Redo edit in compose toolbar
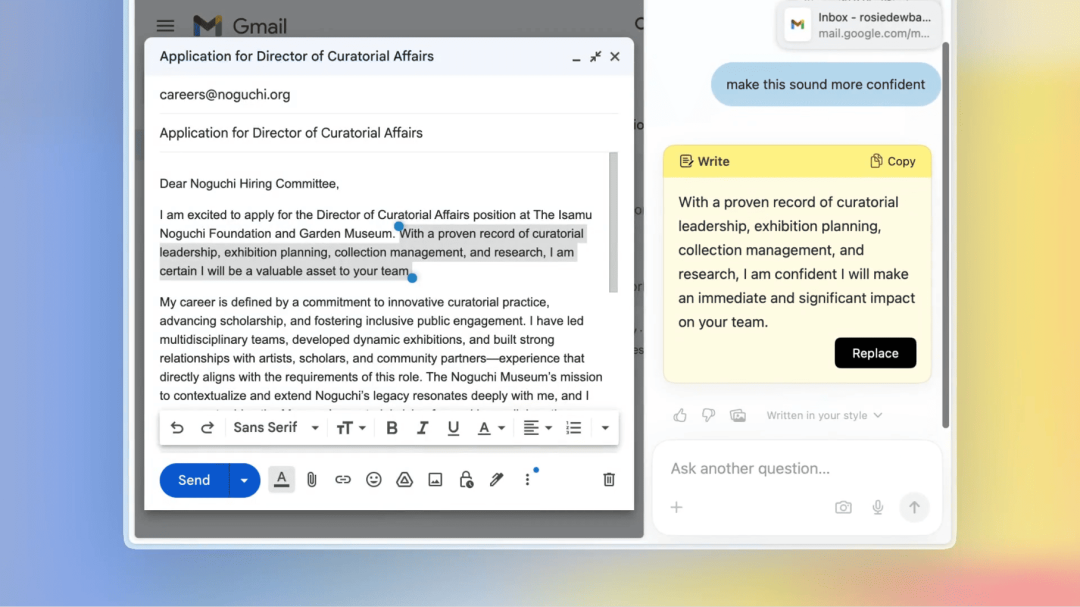 [207, 428]
